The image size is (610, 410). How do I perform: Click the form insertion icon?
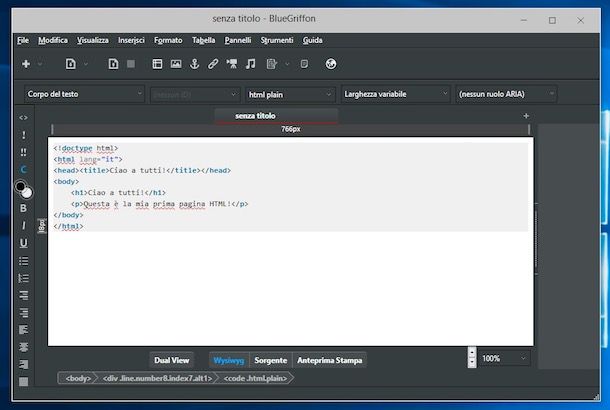[x=272, y=64]
